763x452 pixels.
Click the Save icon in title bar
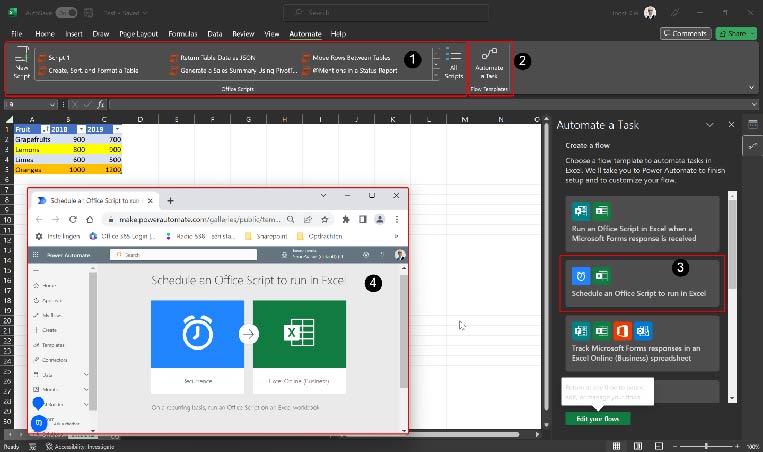point(89,13)
